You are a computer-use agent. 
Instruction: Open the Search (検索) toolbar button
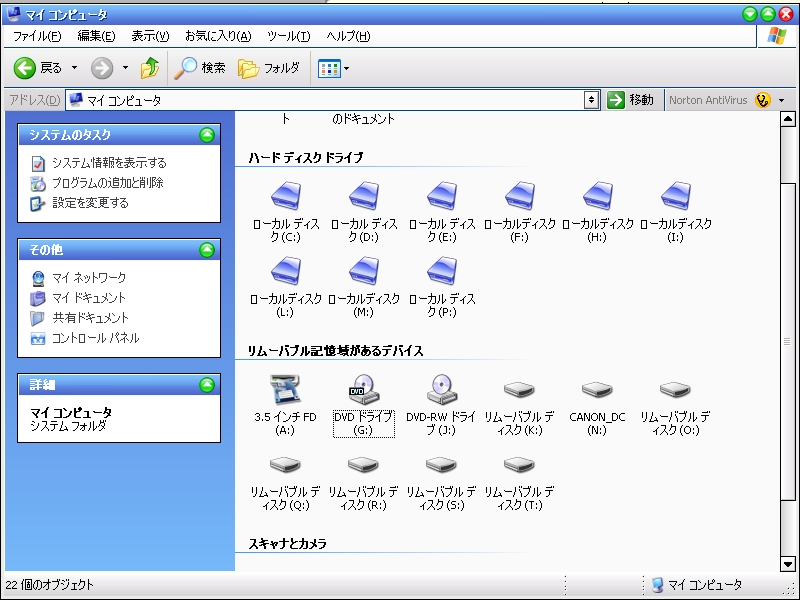(199, 68)
